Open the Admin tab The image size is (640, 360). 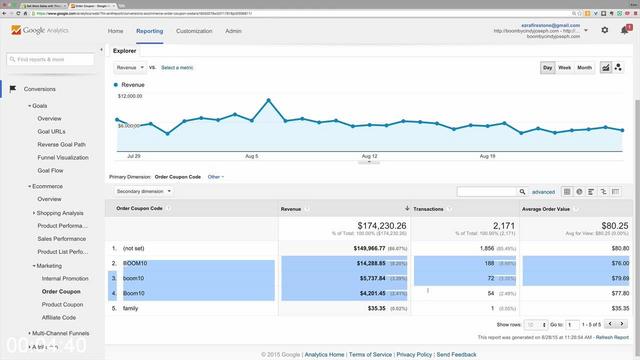(x=233, y=31)
